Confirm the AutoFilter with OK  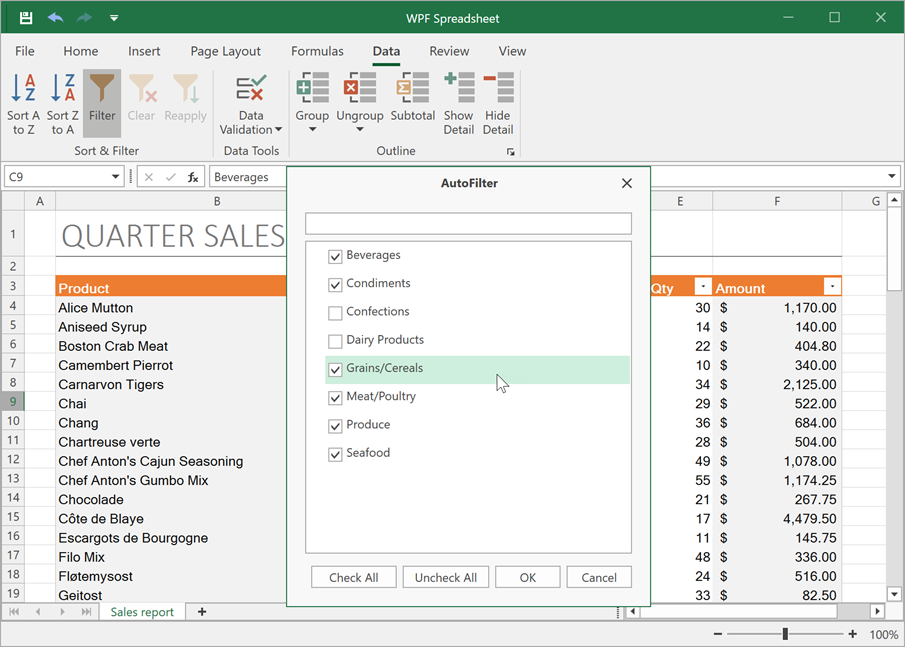point(527,576)
